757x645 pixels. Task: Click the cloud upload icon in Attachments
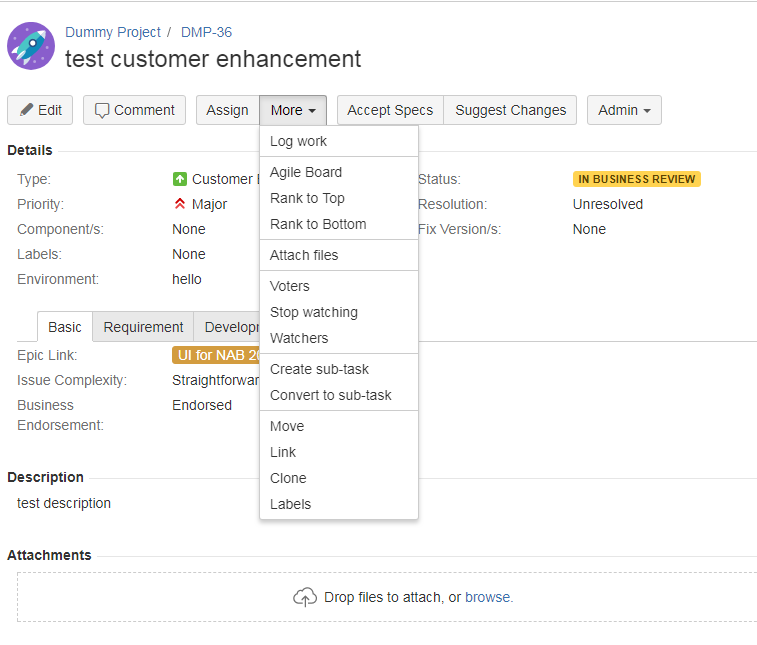point(304,597)
